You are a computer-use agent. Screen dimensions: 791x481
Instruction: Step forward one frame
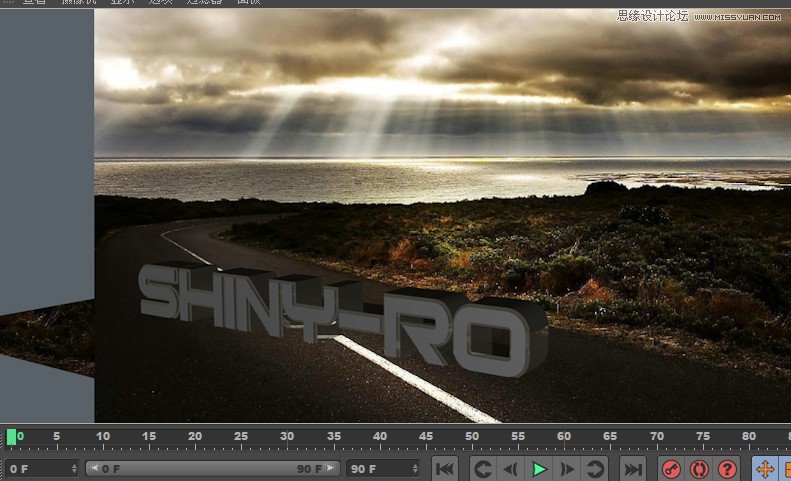[567, 469]
